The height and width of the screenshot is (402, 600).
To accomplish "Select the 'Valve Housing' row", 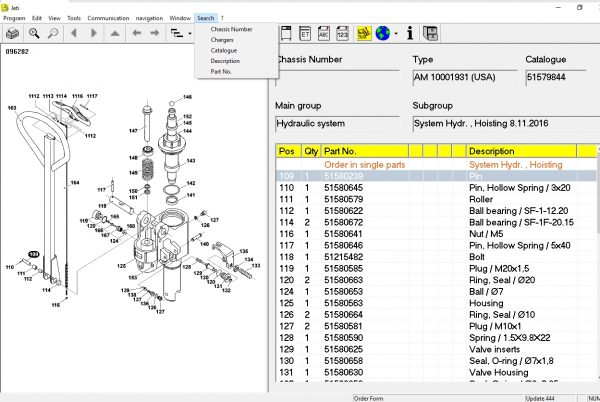I will (436, 372).
